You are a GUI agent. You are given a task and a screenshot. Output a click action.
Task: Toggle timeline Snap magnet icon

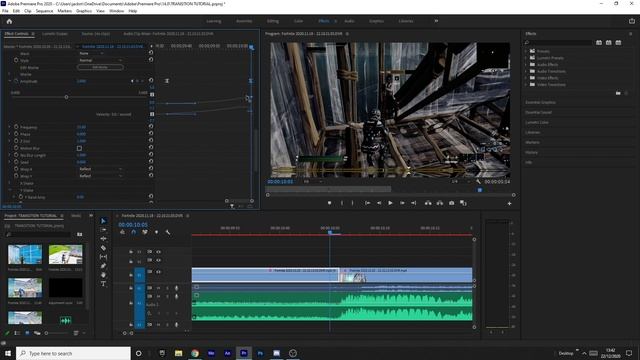[133, 232]
